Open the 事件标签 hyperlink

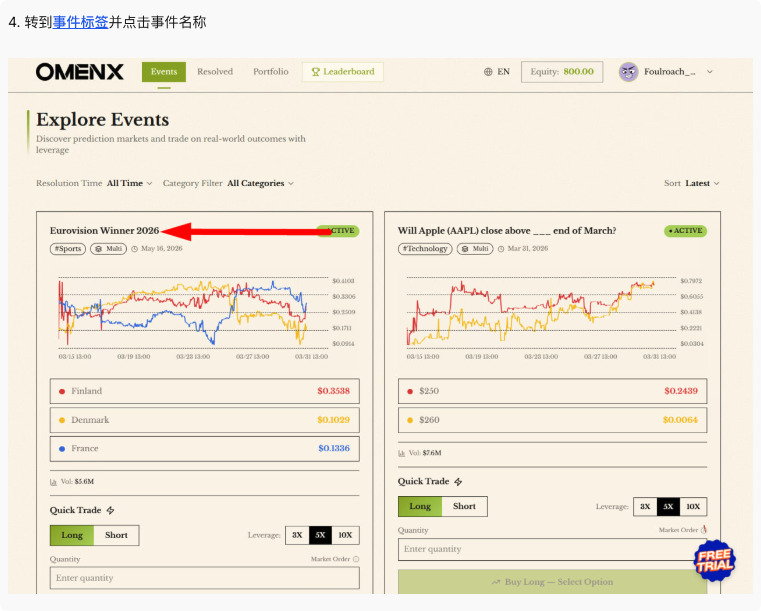click(81, 22)
